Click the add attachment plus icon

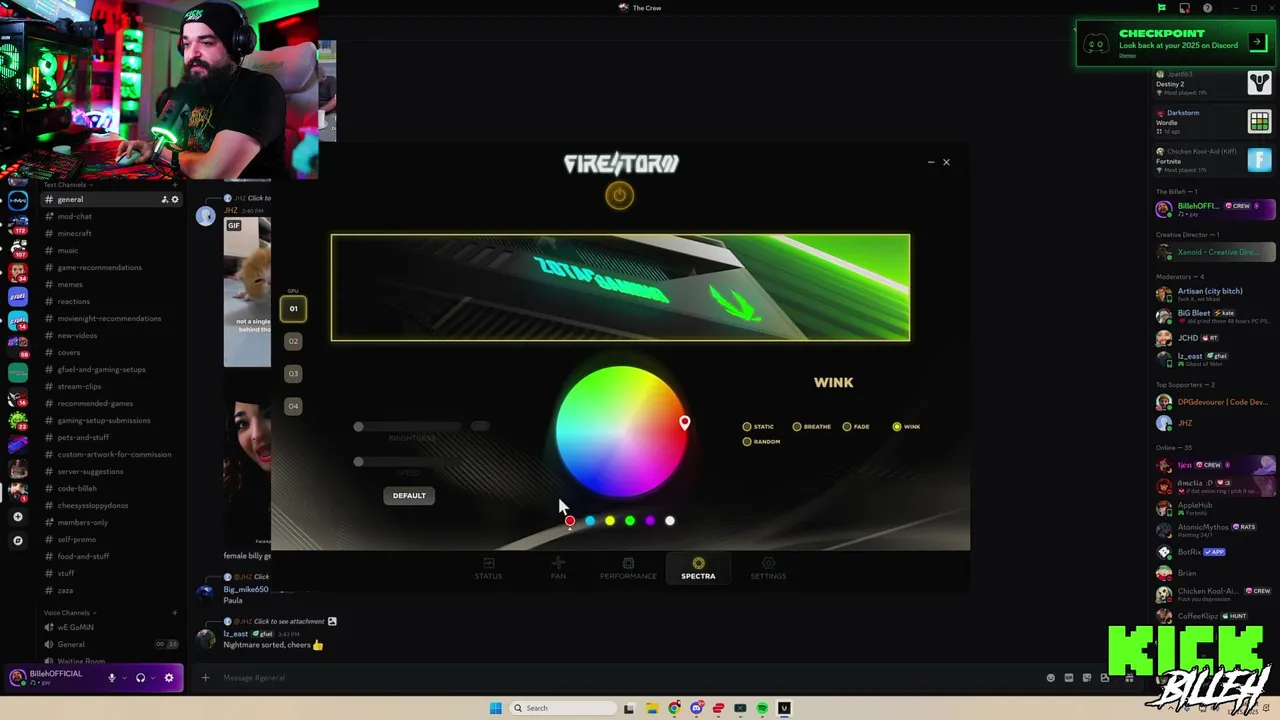[206, 678]
